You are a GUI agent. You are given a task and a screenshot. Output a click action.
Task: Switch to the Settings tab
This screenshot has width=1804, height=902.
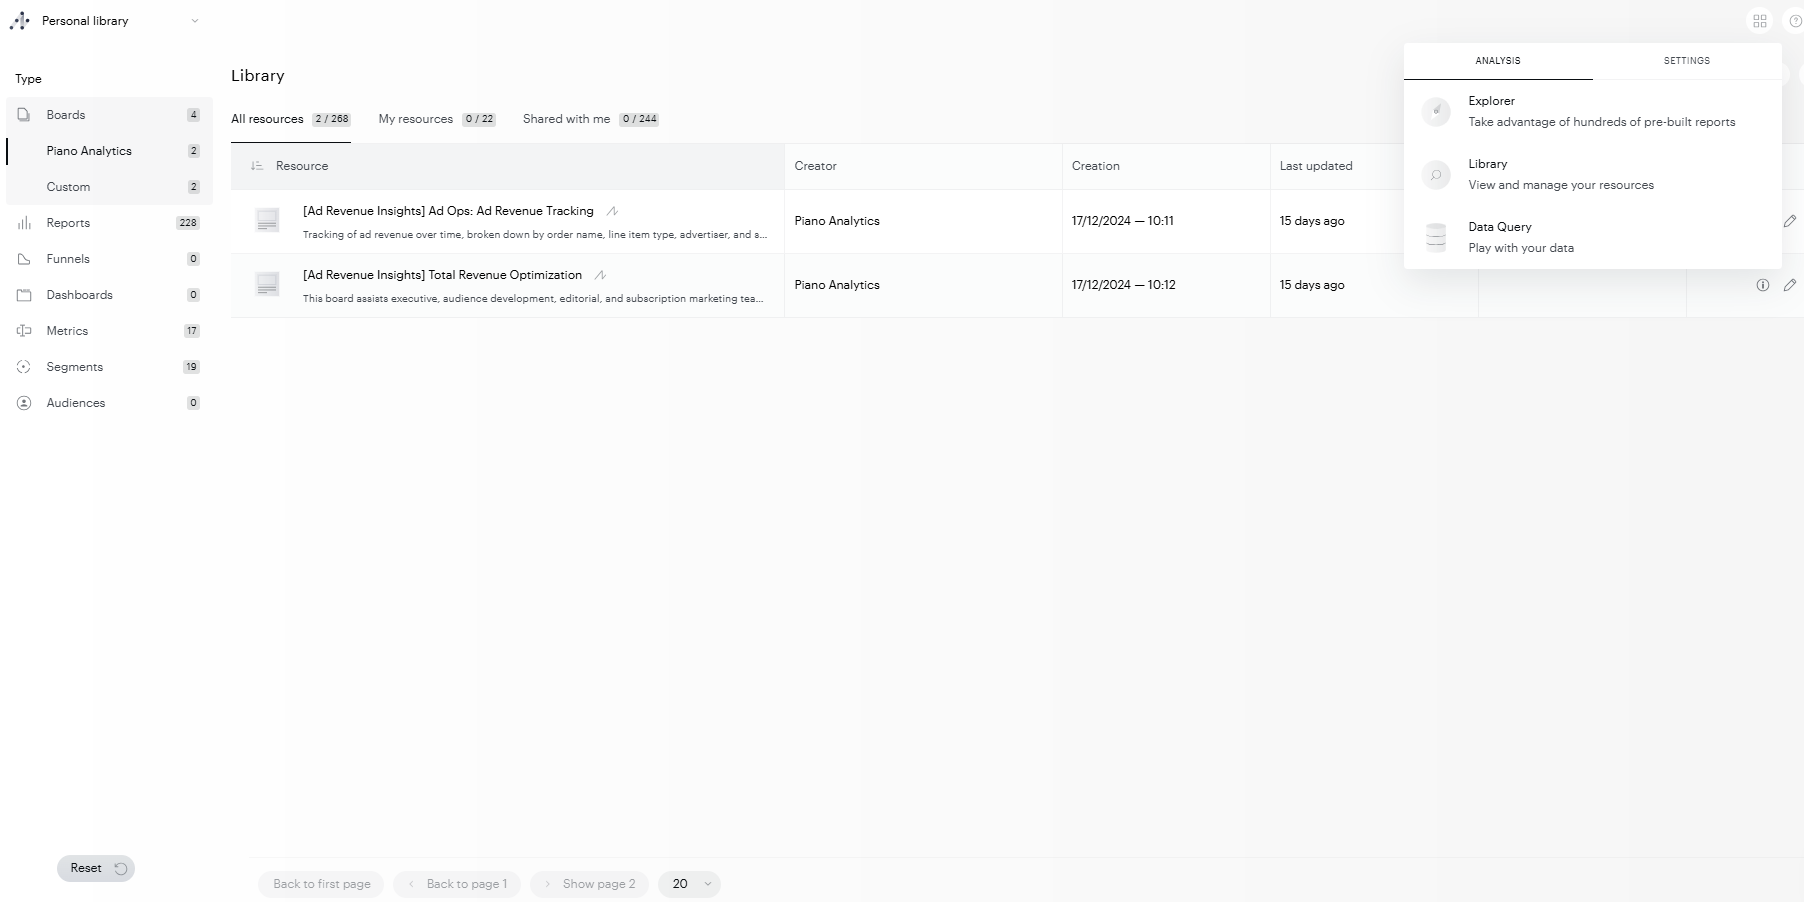(x=1686, y=61)
